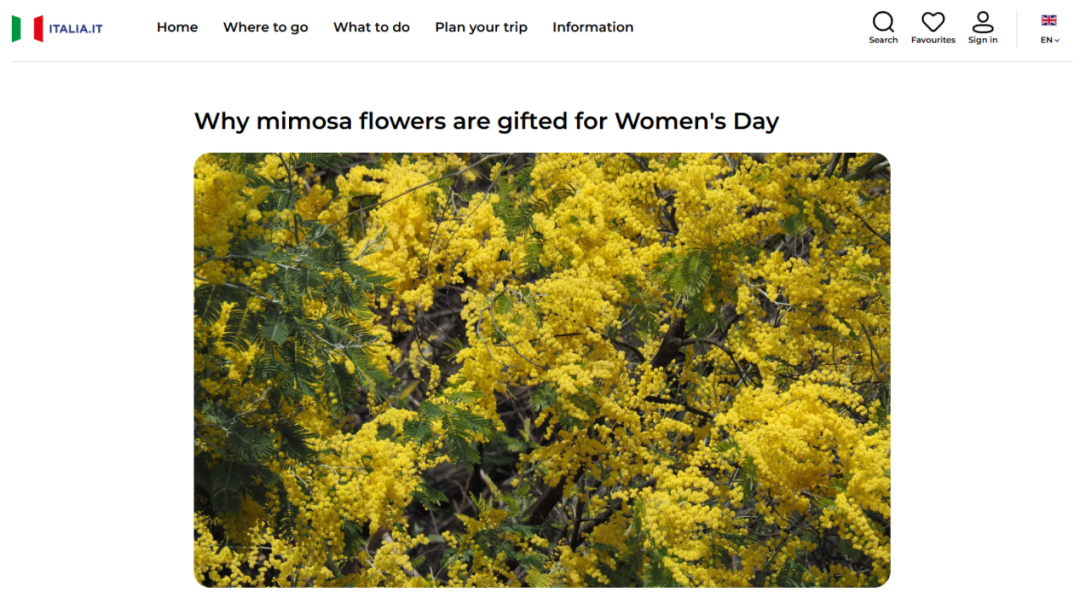Open the What to do menu
The width and height of the screenshot is (1080, 598).
click(x=371, y=28)
